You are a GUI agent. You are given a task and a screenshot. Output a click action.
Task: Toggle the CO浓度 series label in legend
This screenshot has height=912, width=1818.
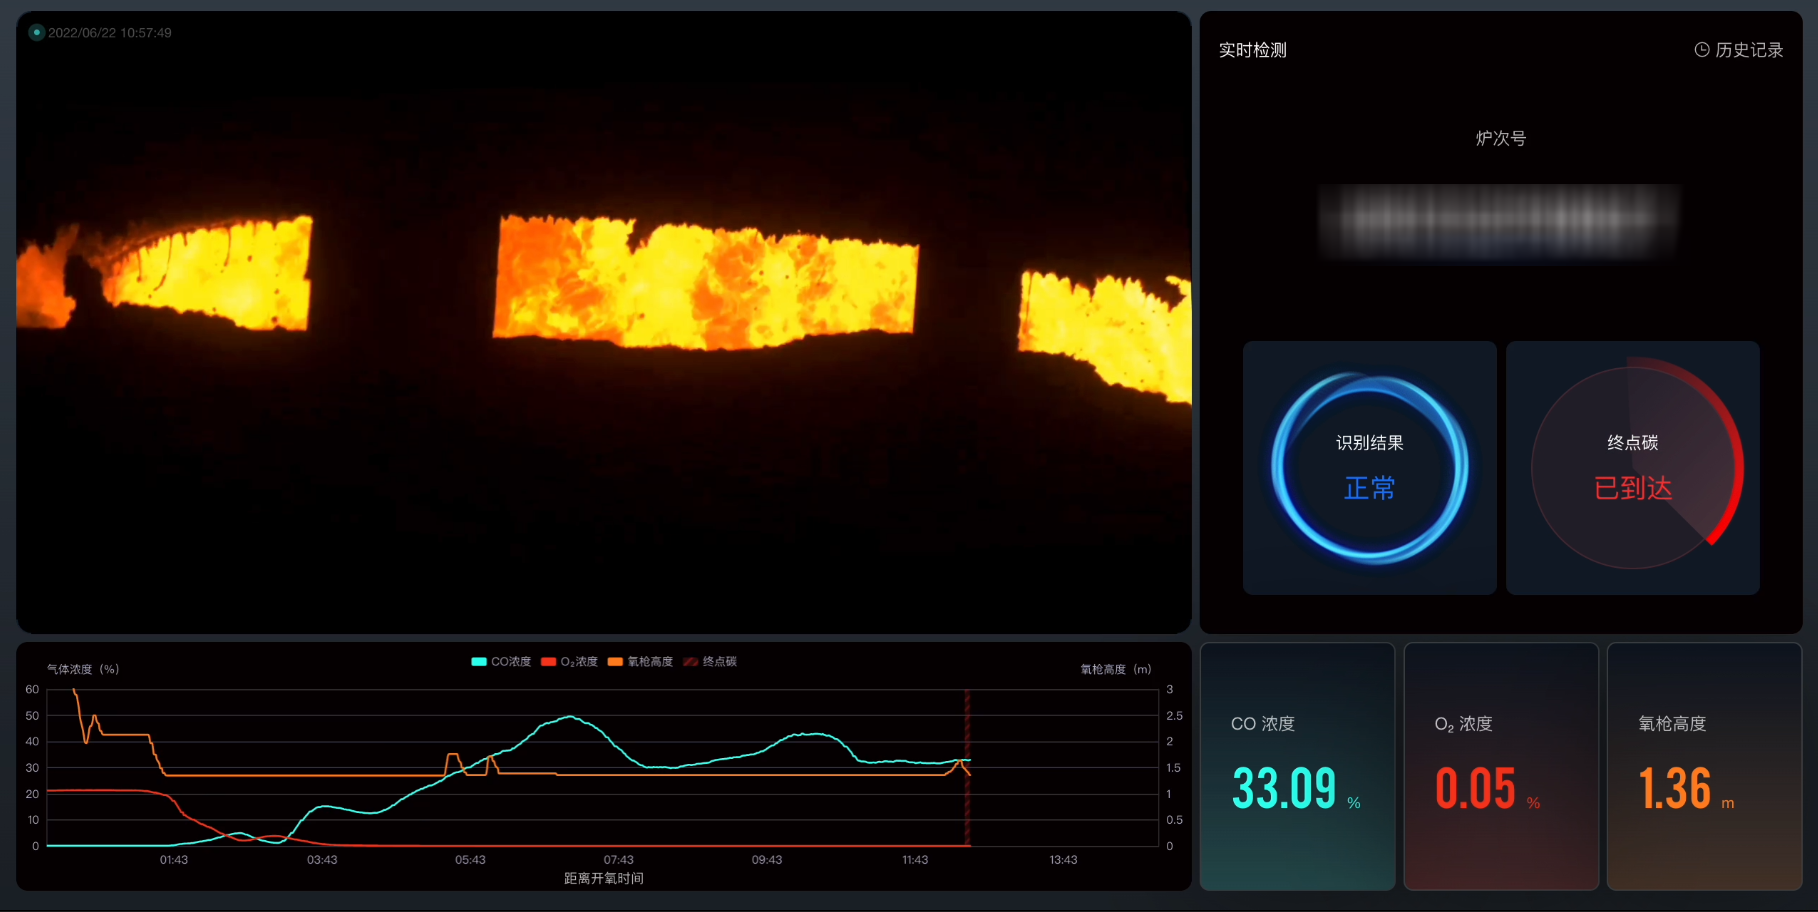click(x=511, y=662)
